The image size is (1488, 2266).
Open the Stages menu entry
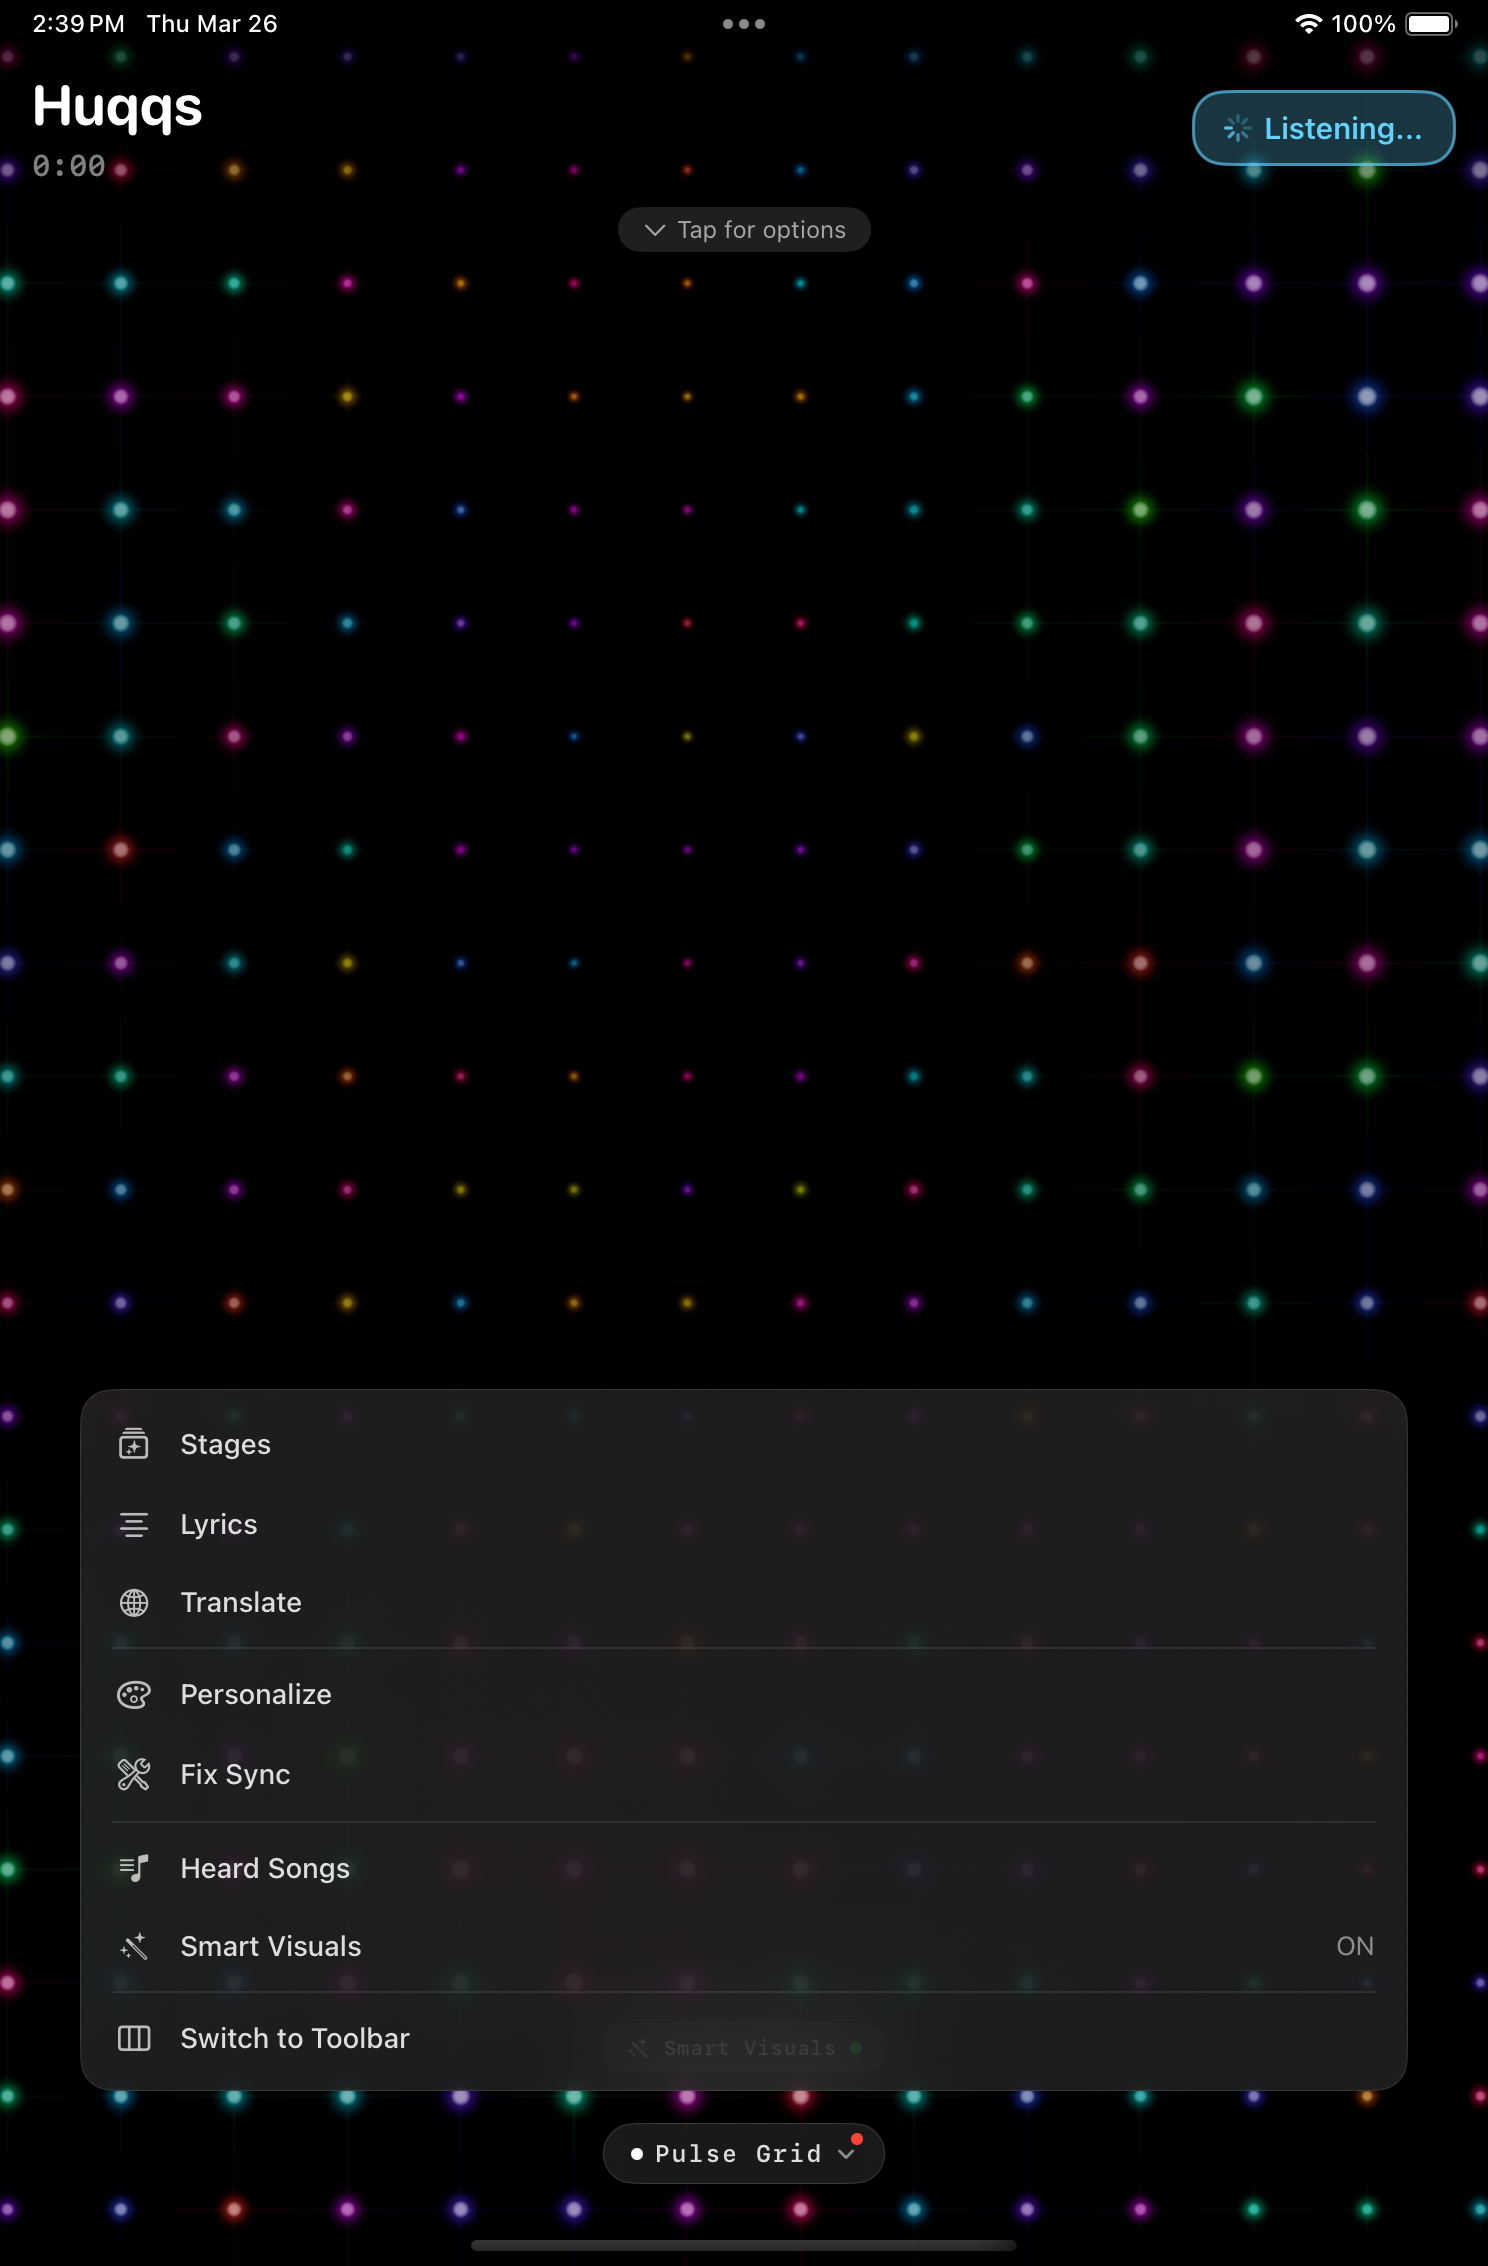point(744,1444)
